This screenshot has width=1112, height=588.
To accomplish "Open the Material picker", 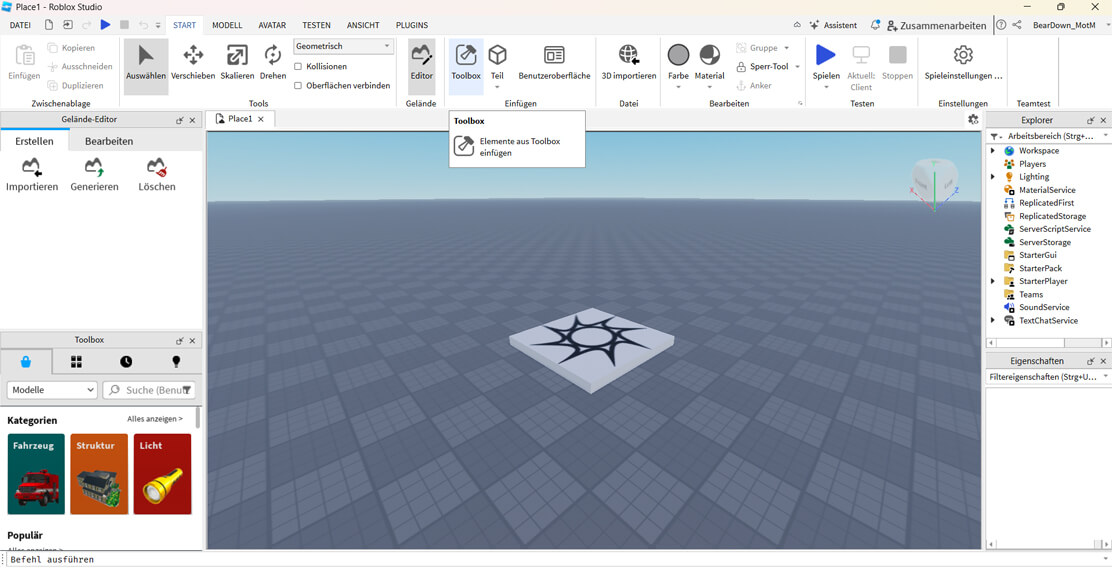I will pyautogui.click(x=709, y=65).
